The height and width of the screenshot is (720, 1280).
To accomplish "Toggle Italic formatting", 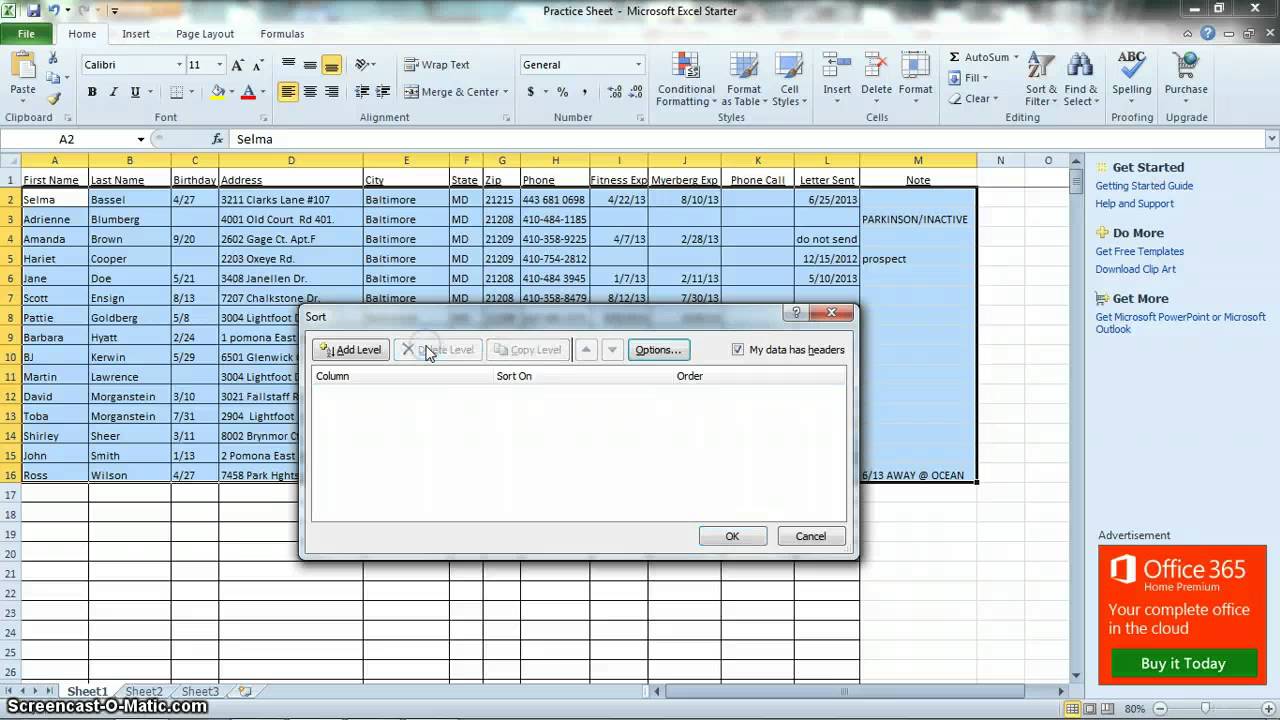I will coord(113,92).
